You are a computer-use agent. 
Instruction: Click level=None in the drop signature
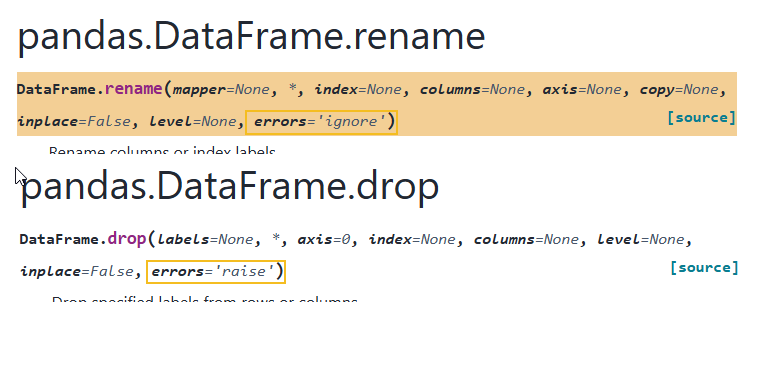point(641,240)
